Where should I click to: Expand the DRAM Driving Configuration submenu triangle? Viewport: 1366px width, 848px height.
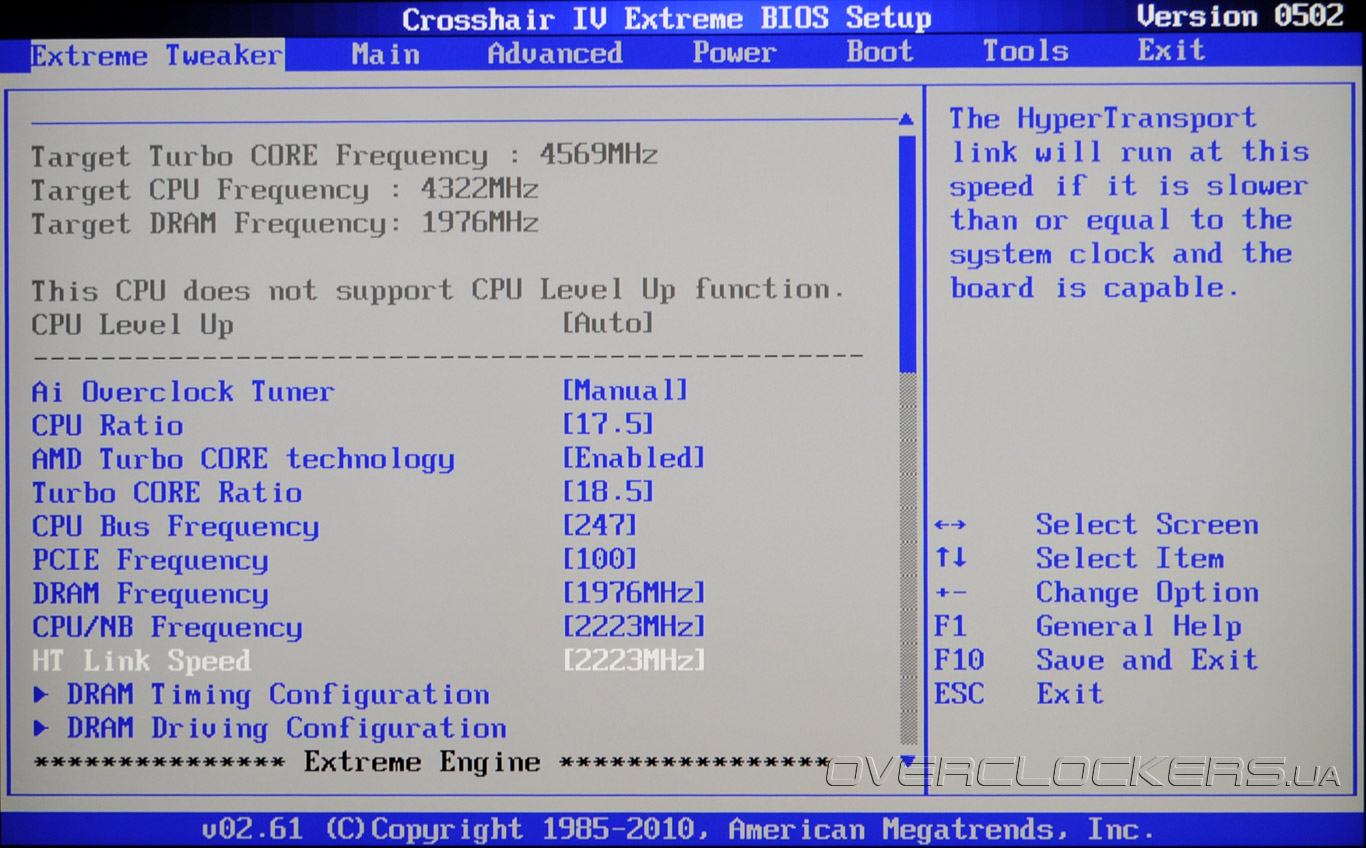(41, 728)
